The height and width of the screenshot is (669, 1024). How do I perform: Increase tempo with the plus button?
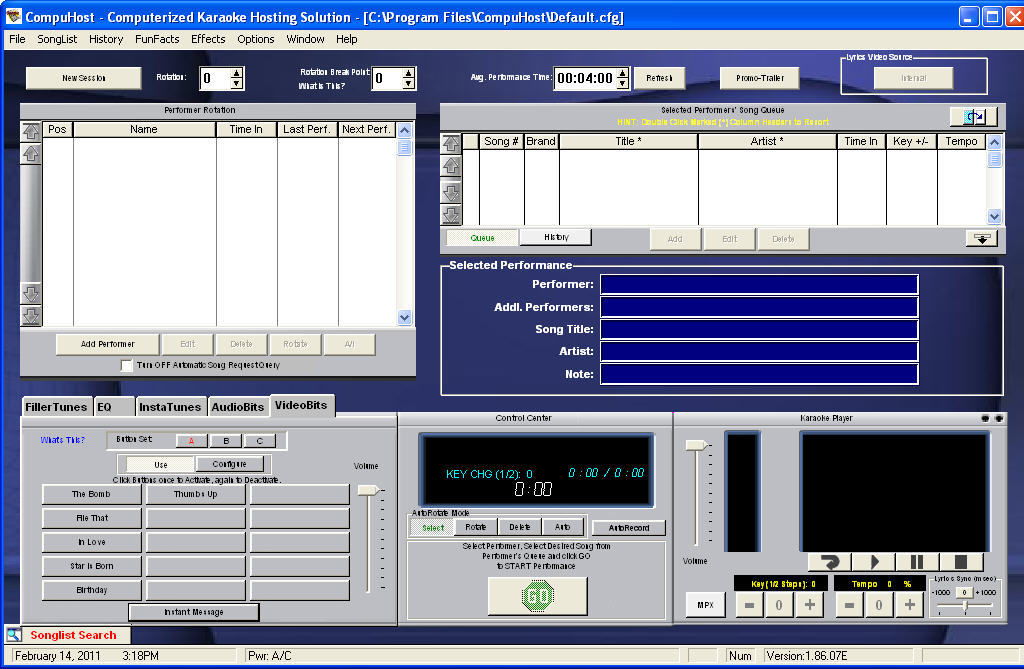(x=909, y=604)
